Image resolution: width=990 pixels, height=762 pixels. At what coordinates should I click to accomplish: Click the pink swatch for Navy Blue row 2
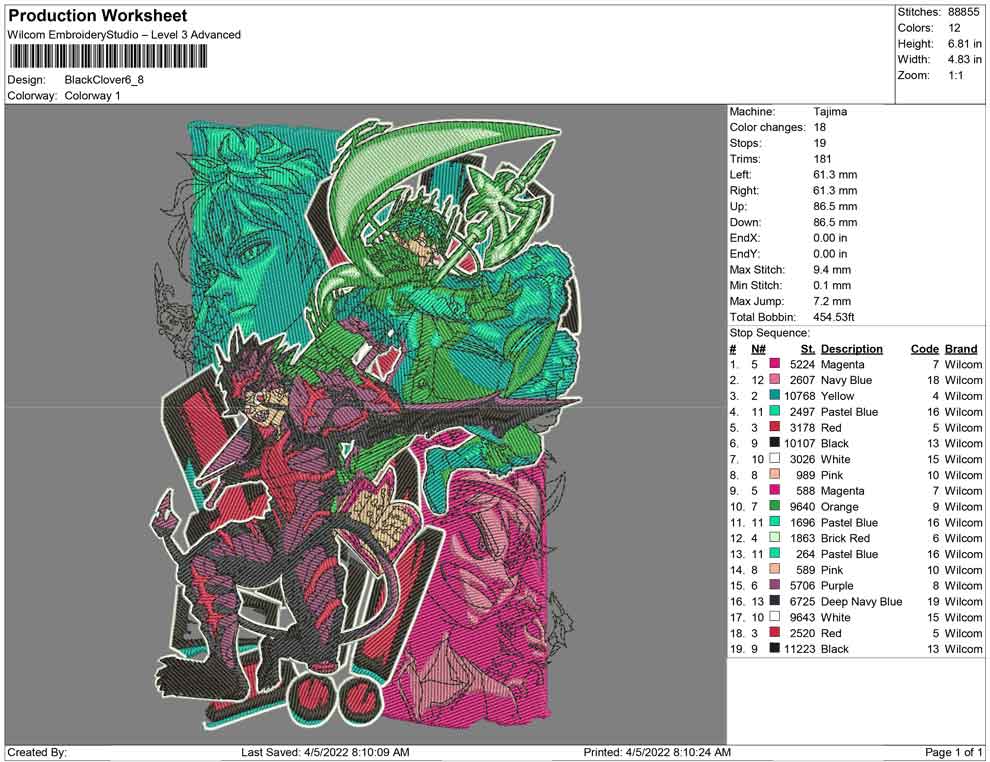click(x=775, y=380)
